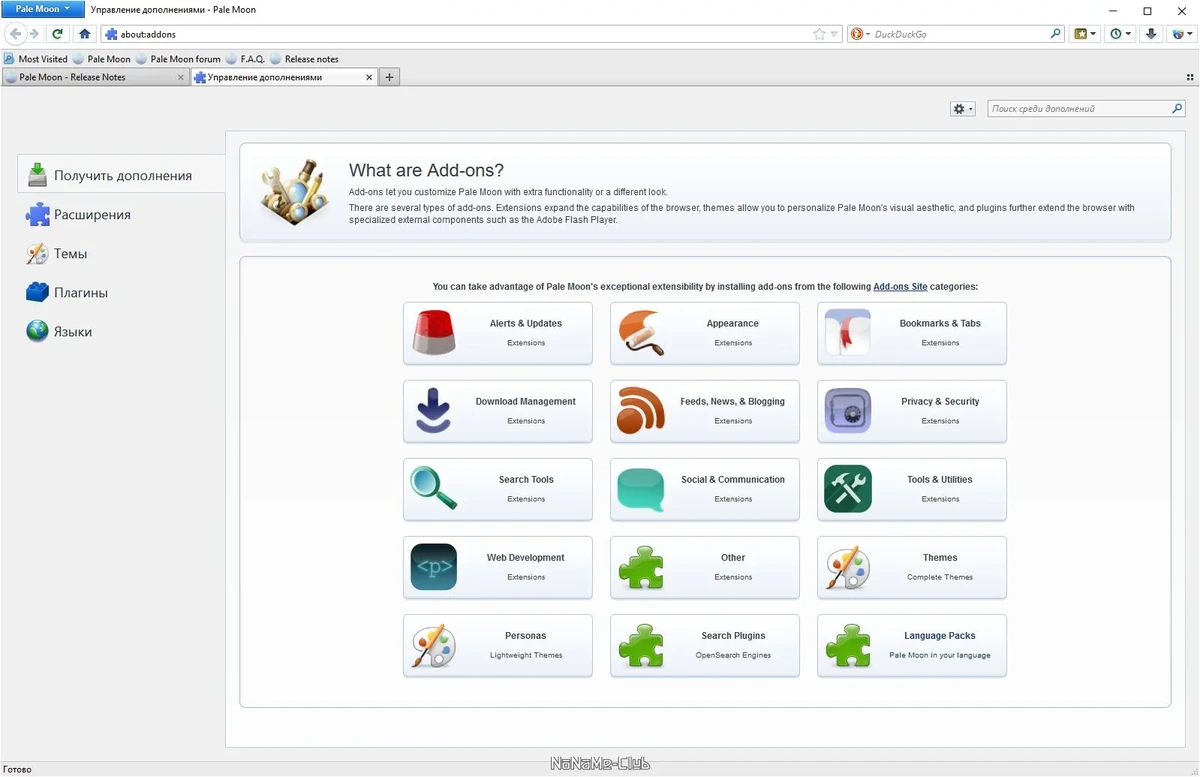Expand the DuckDuckGo search engine selector
1200x777 pixels.
tap(859, 34)
